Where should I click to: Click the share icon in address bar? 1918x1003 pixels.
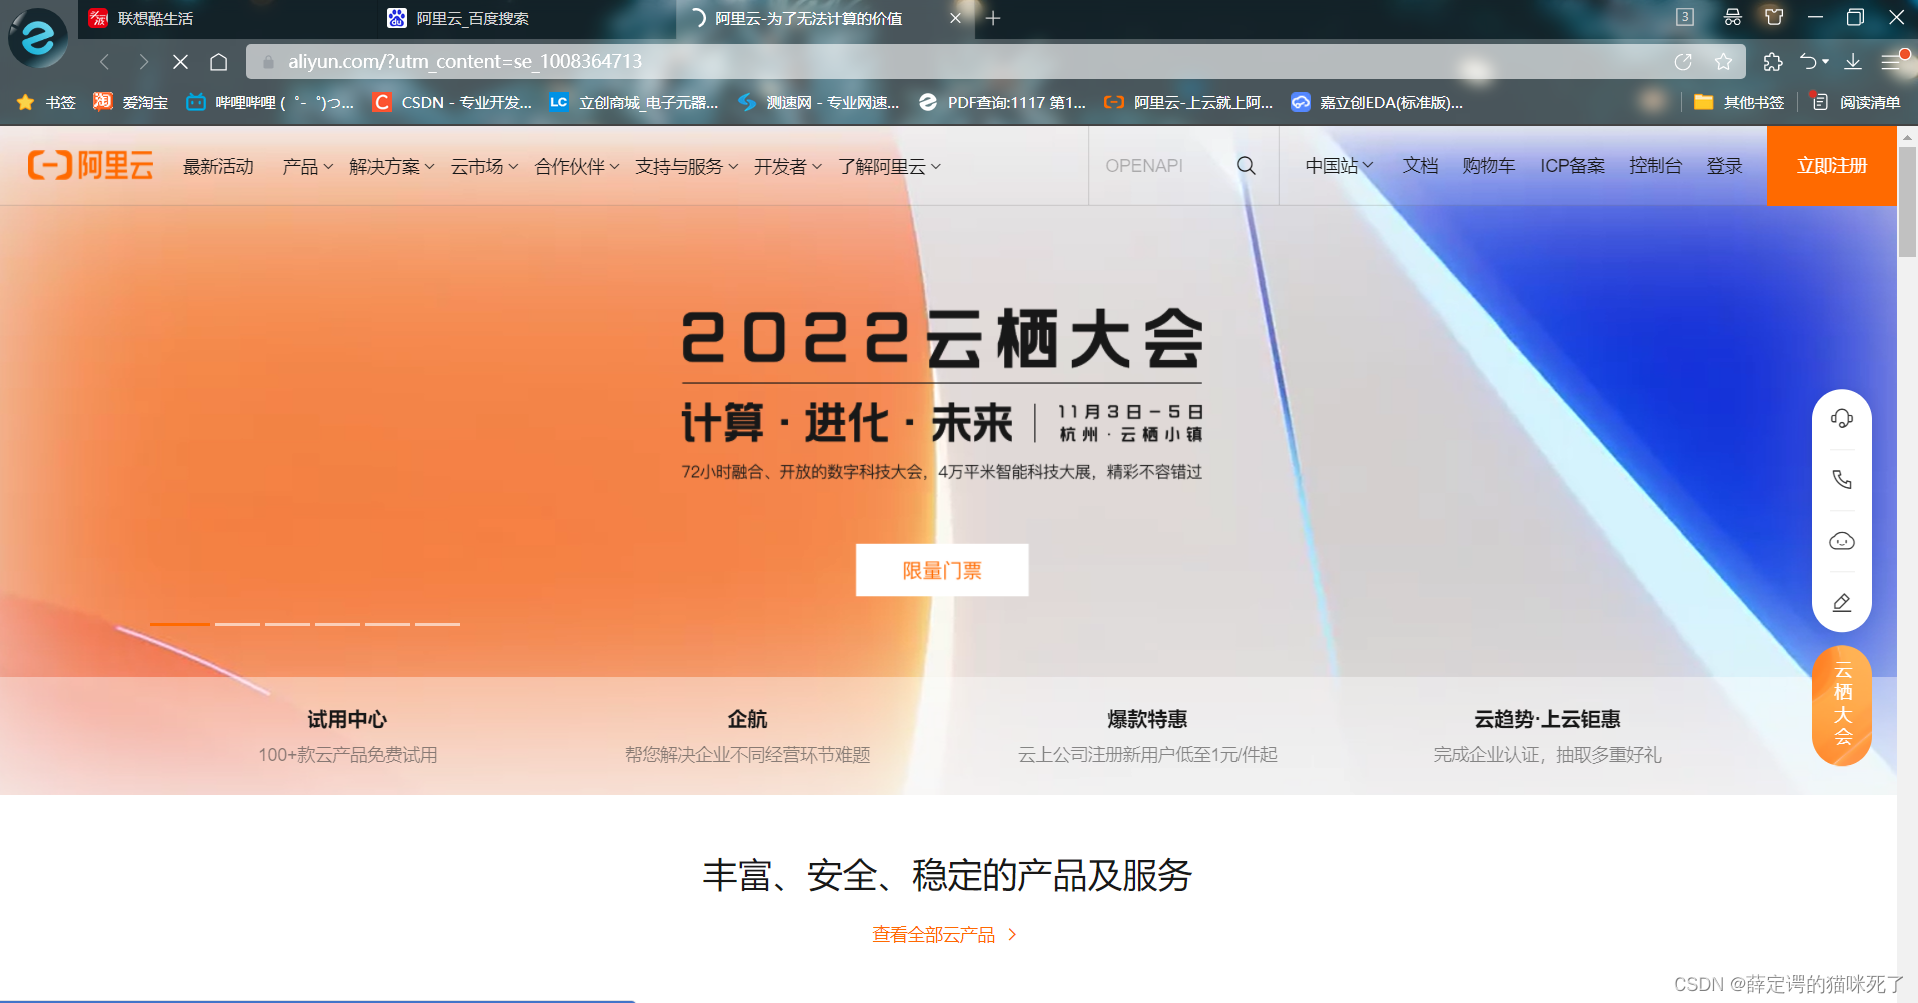pyautogui.click(x=1683, y=62)
